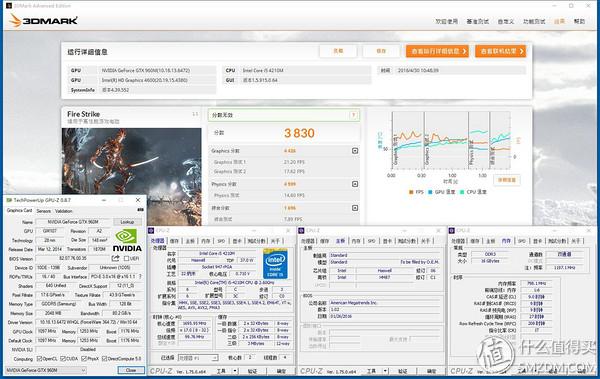Click the orange view online results button
Viewport: 600px width, 379px height.
(501, 51)
